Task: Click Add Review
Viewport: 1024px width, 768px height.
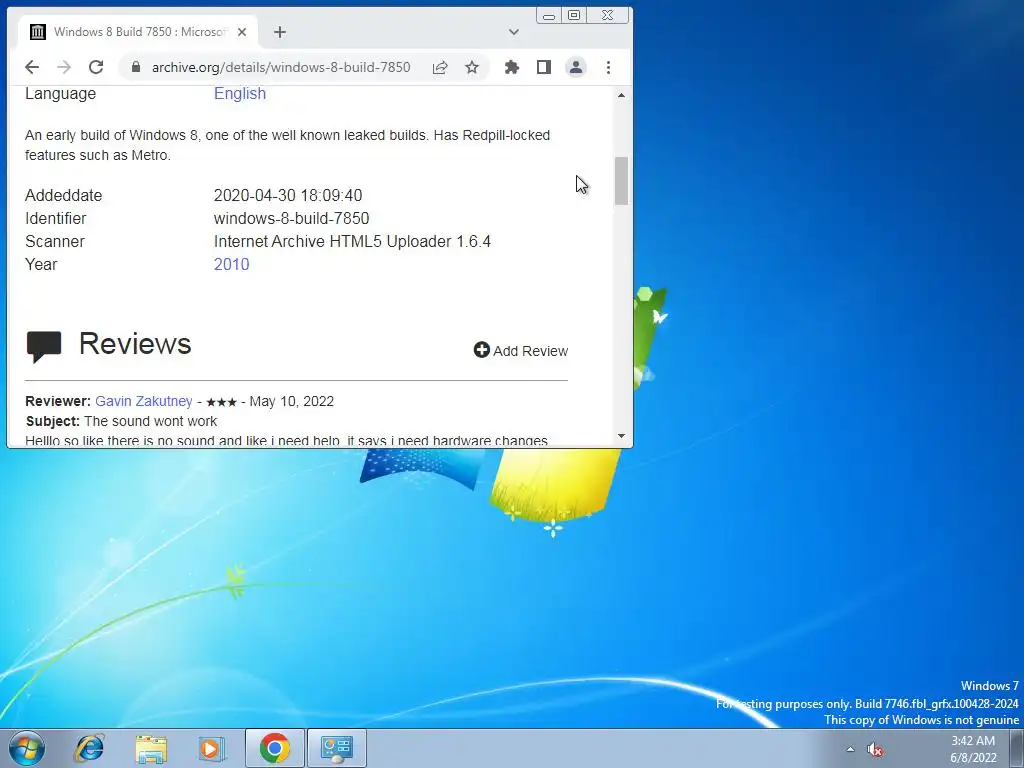Action: tap(520, 351)
